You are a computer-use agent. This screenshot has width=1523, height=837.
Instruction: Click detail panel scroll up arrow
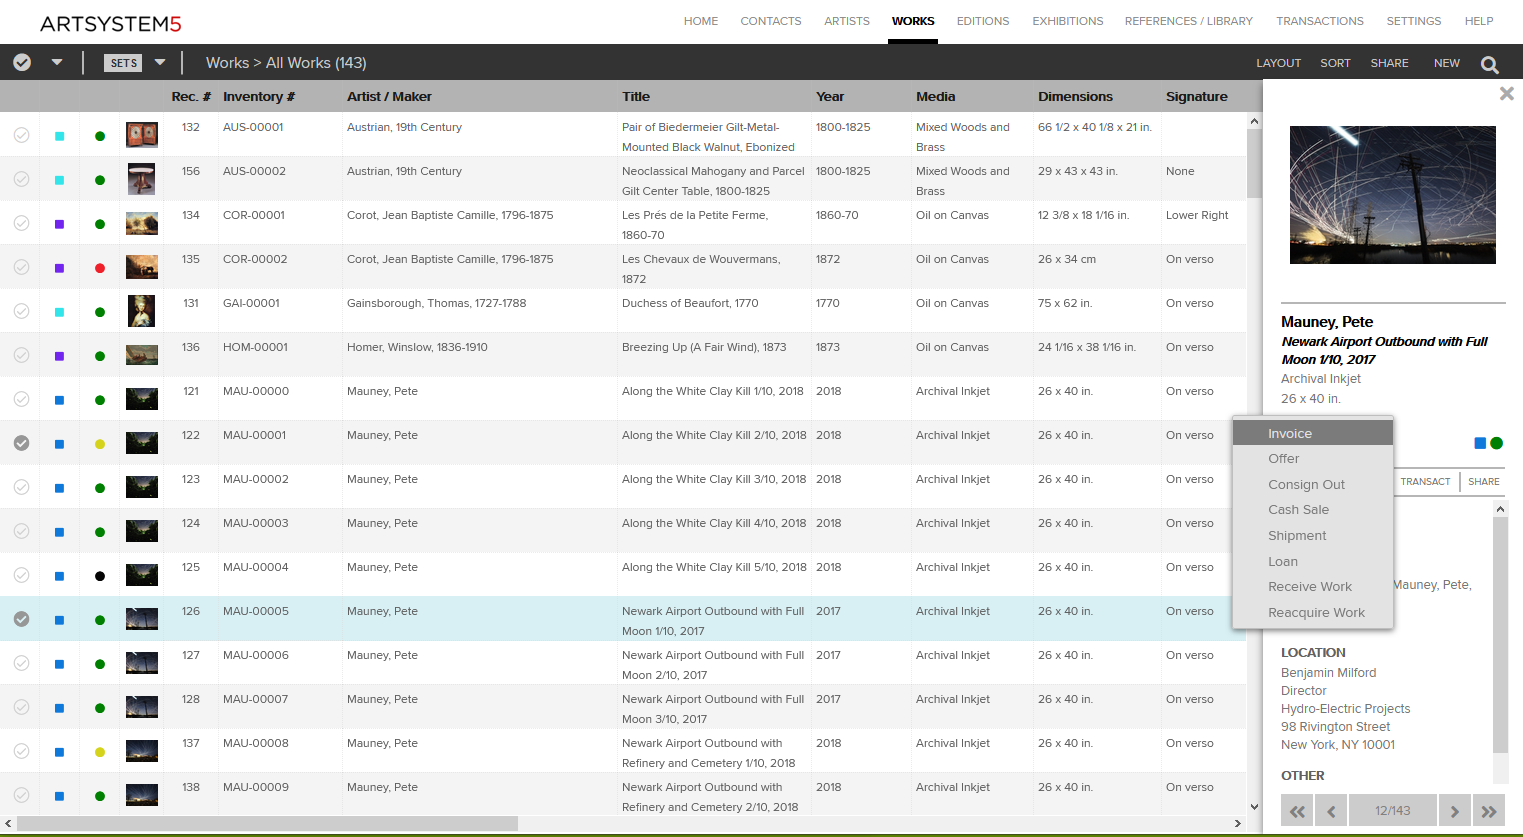[1500, 509]
